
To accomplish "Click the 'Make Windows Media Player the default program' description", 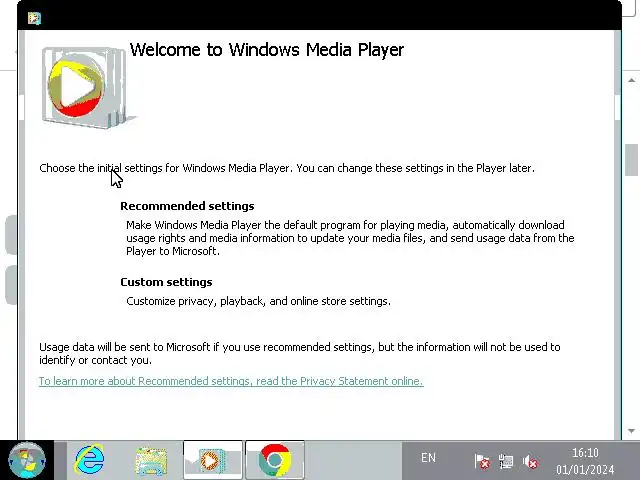I will click(x=350, y=238).
